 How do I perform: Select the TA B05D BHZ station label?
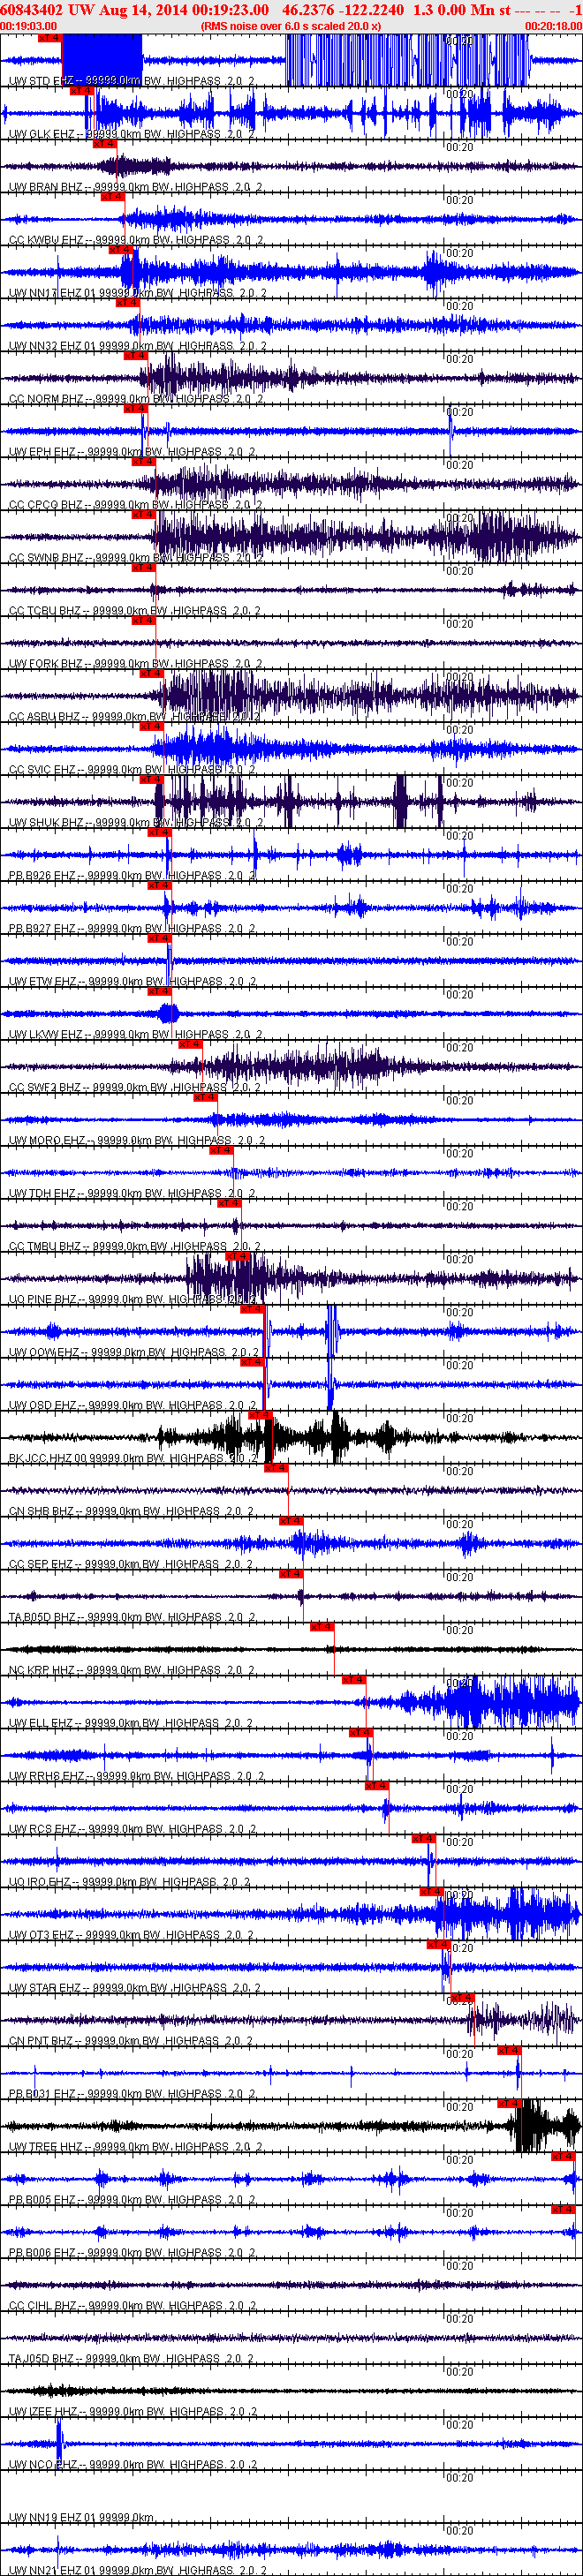[132, 1618]
